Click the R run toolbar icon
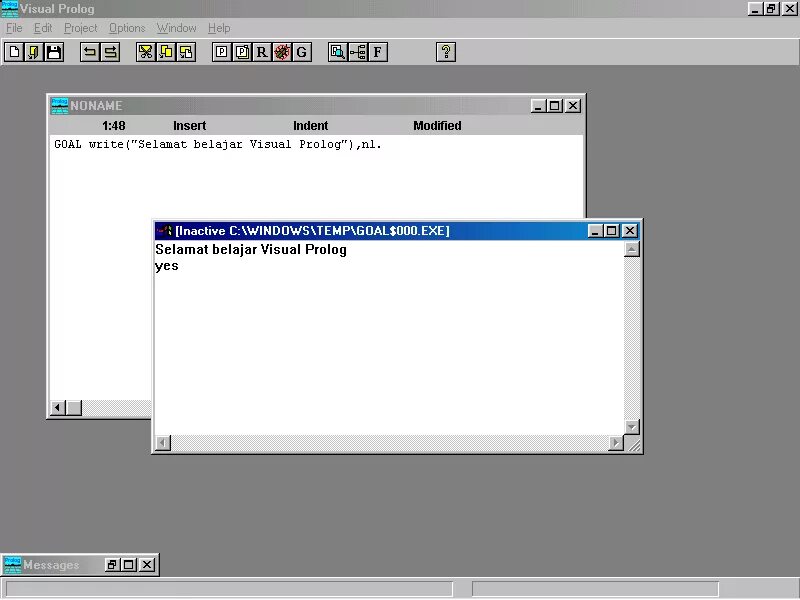Screen dimensions: 800x600 click(262, 52)
